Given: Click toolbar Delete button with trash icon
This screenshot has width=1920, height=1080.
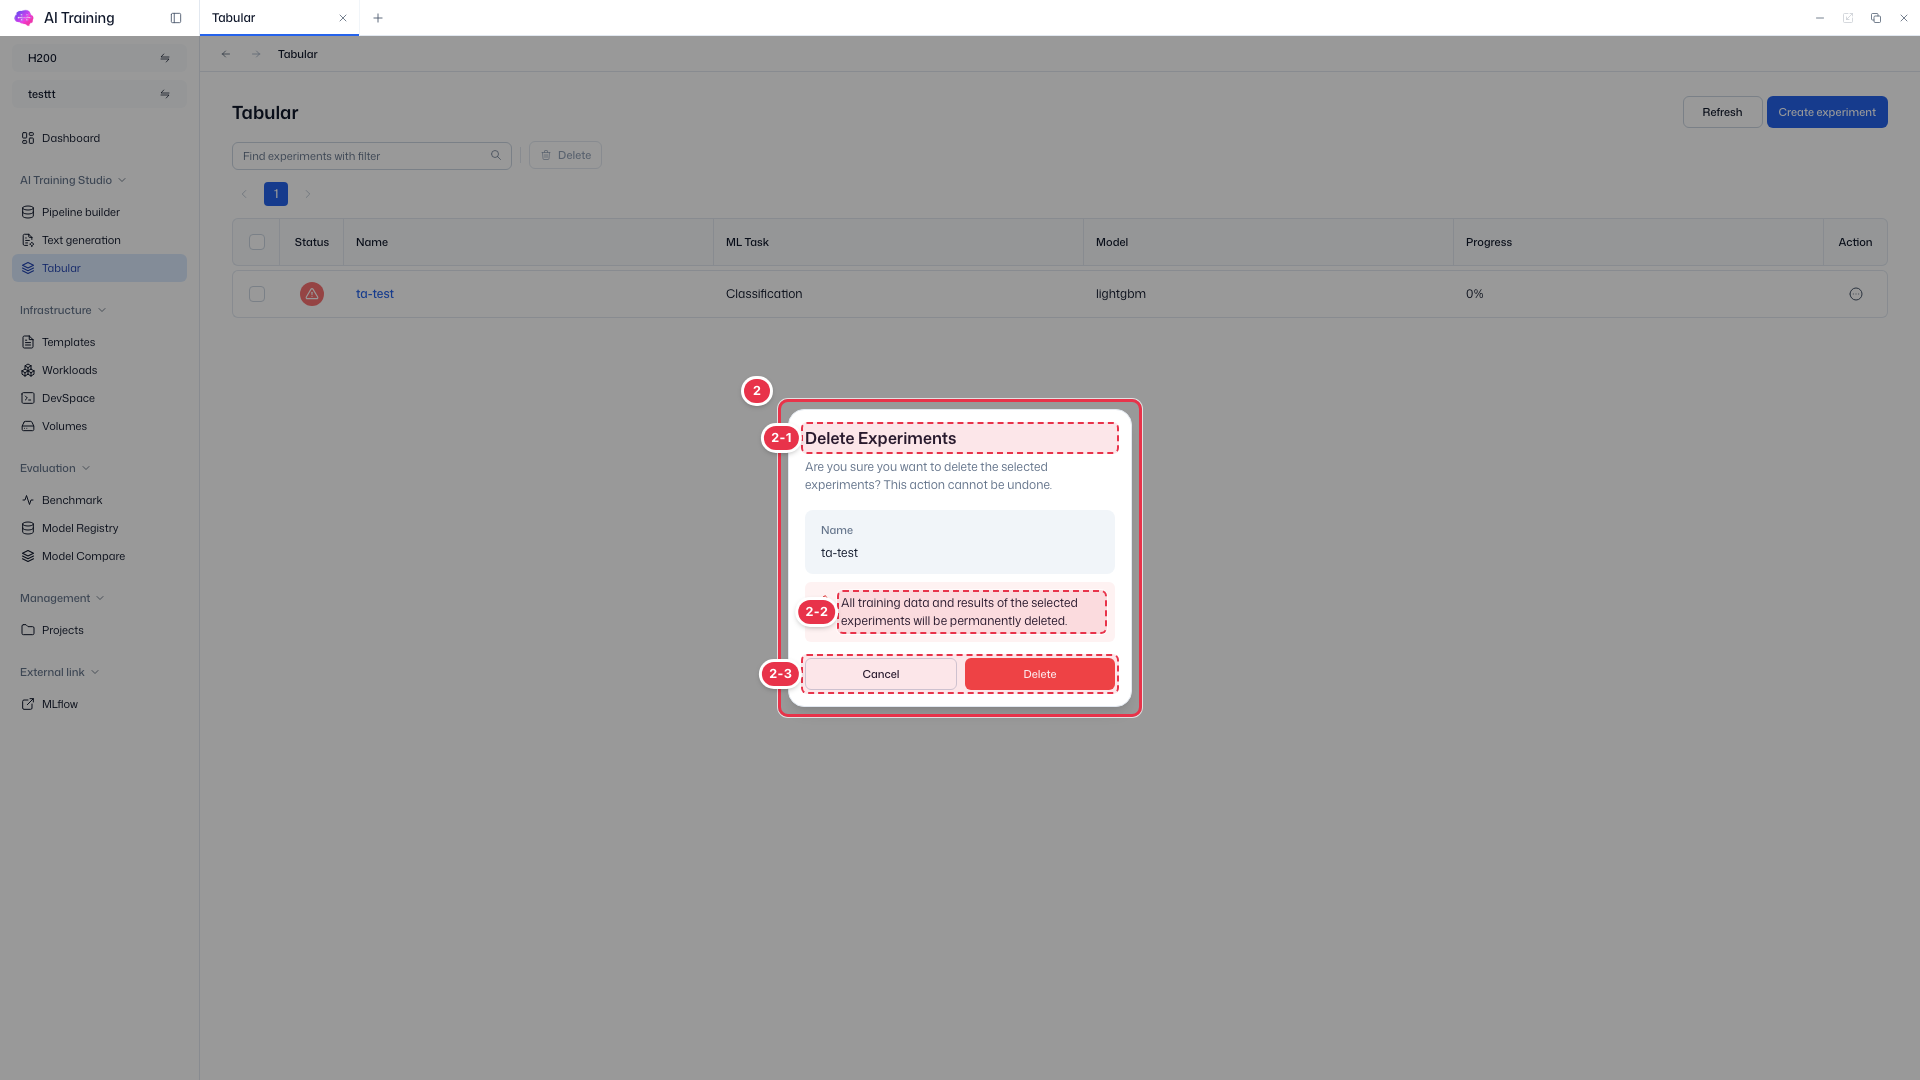Looking at the screenshot, I should point(565,155).
